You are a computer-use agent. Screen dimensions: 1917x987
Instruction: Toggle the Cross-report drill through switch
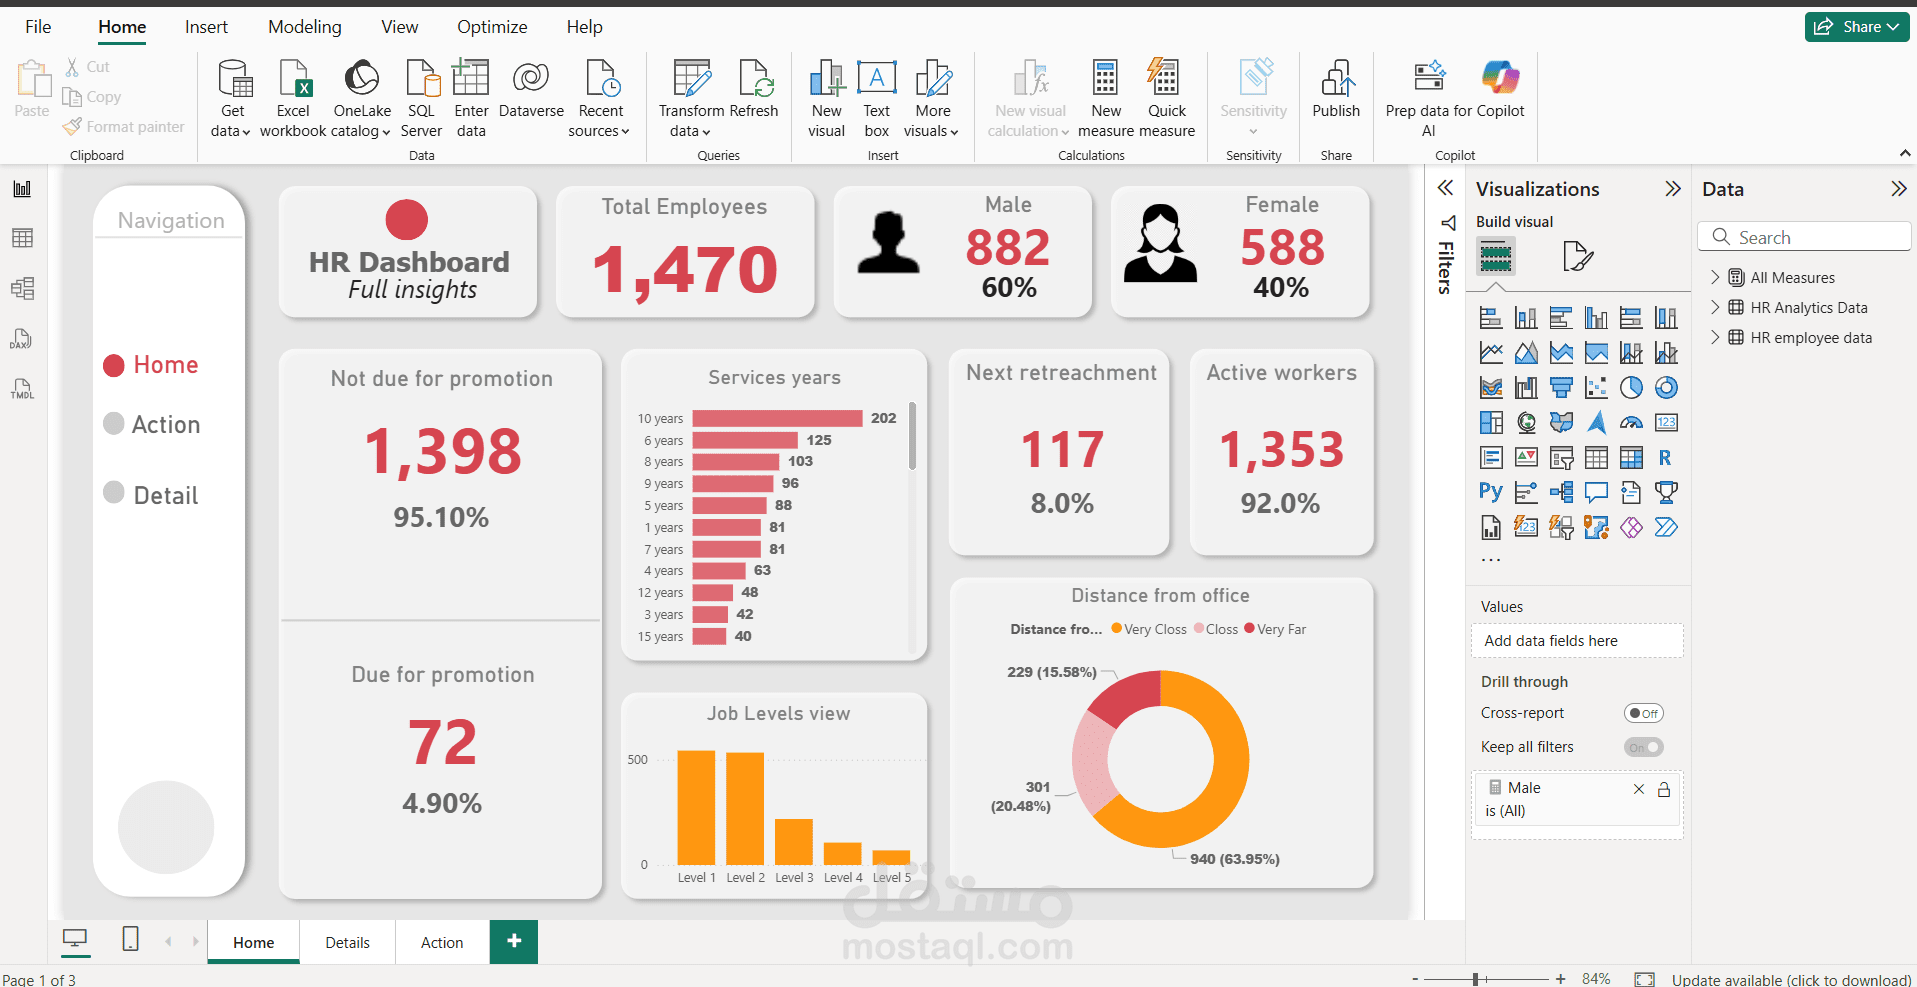pyautogui.click(x=1644, y=712)
